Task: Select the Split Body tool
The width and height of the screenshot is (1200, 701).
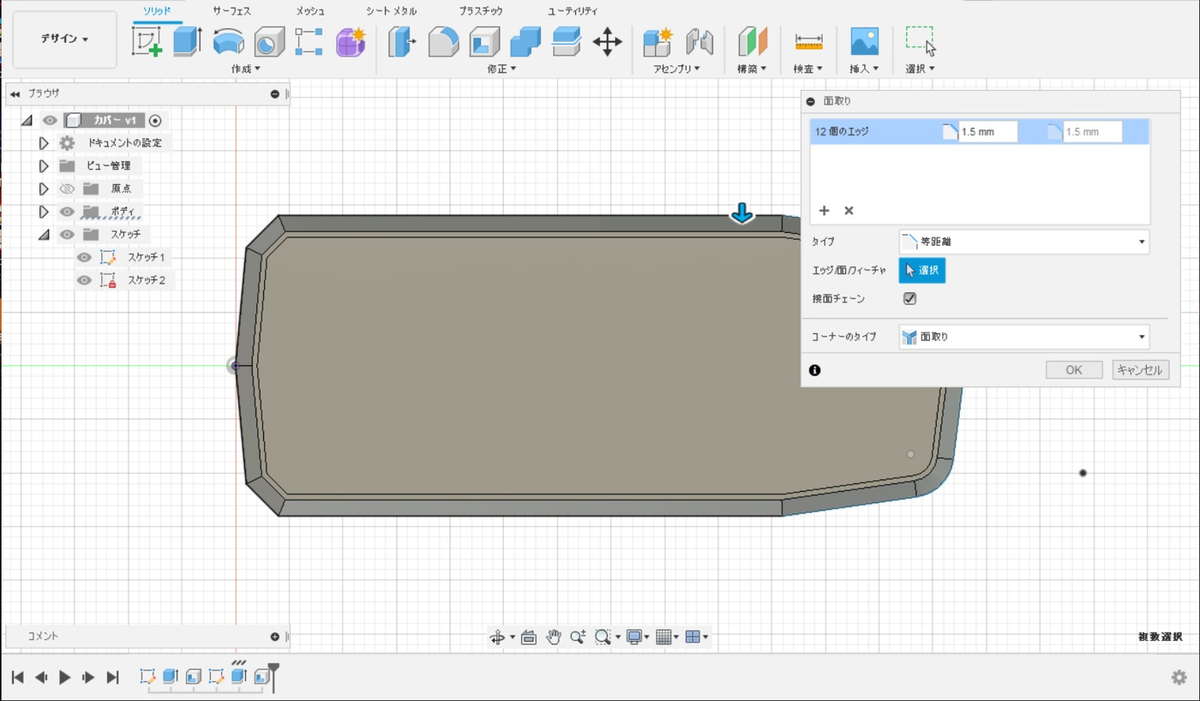Action: (567, 41)
